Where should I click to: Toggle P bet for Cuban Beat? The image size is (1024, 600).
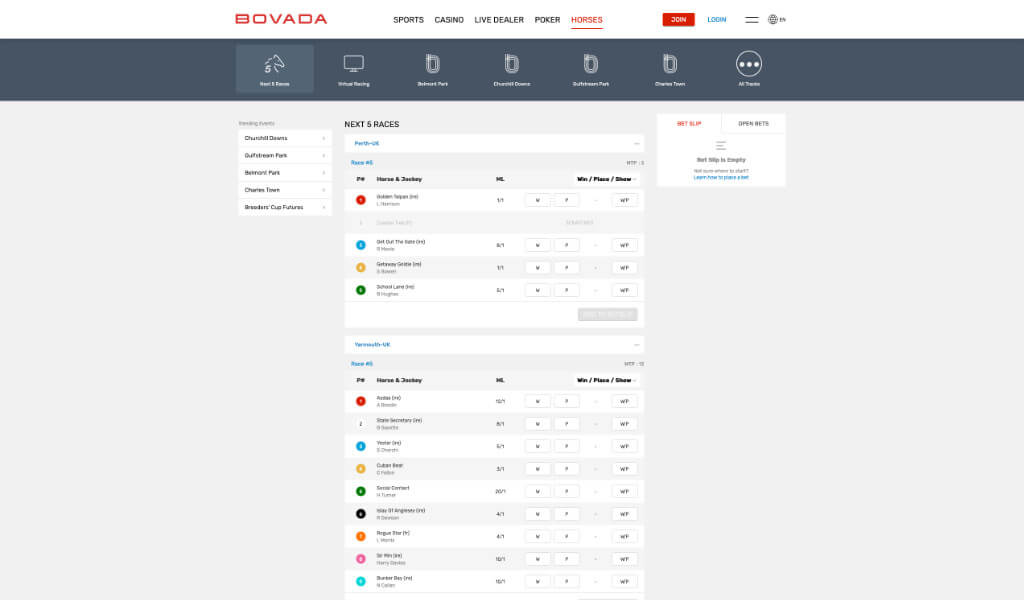(x=566, y=469)
